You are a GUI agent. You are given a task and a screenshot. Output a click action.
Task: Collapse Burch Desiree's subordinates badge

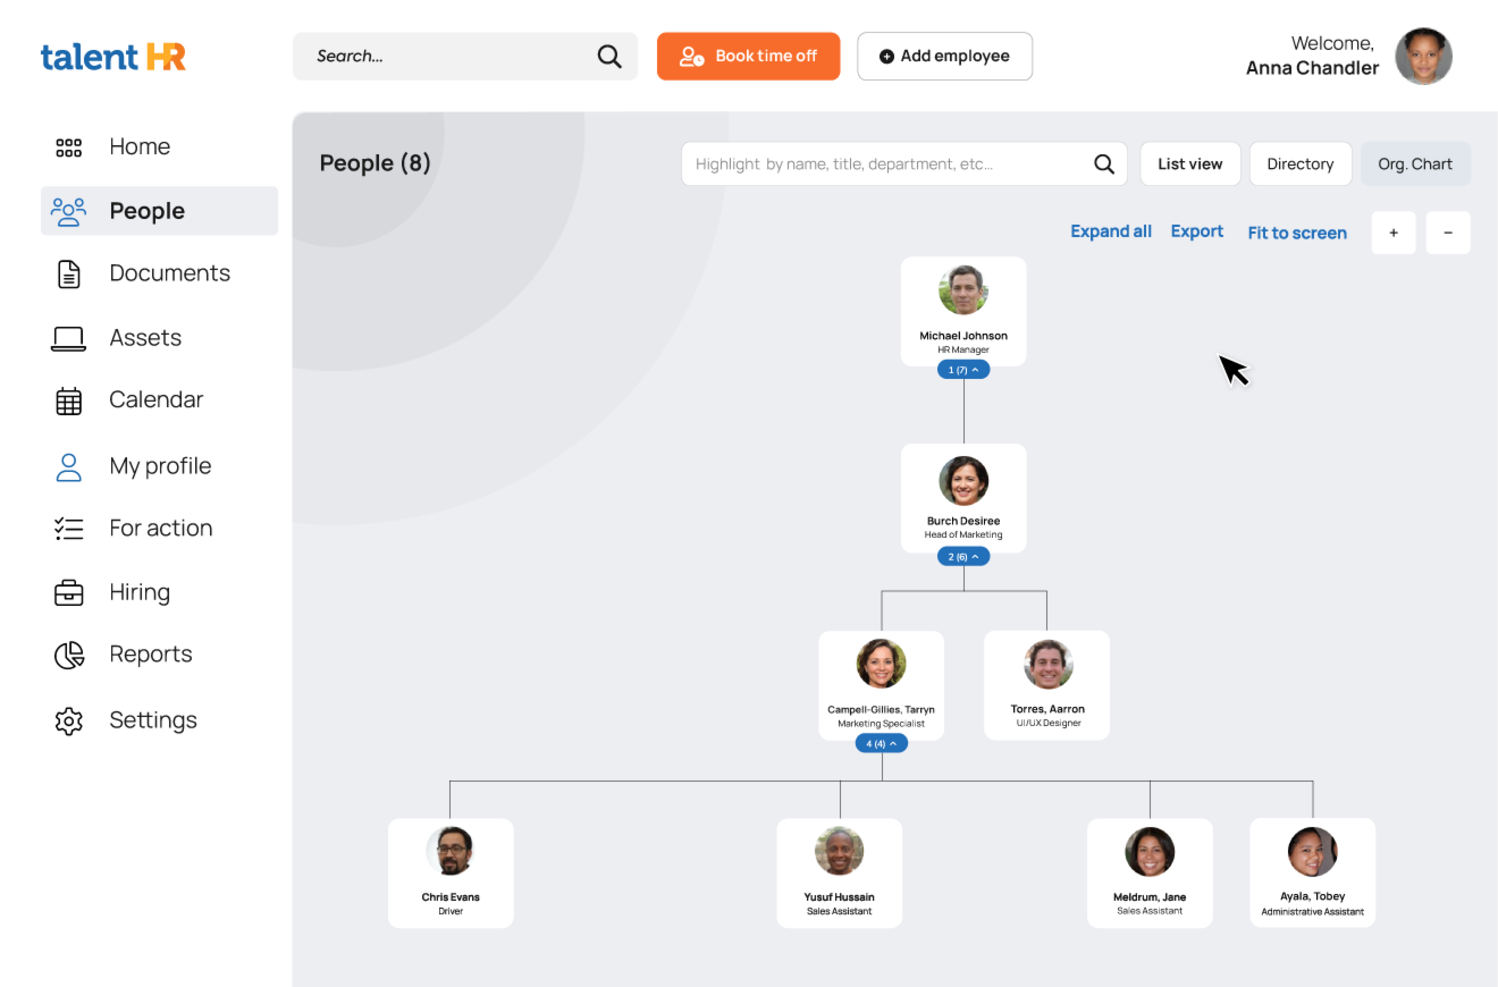point(963,557)
